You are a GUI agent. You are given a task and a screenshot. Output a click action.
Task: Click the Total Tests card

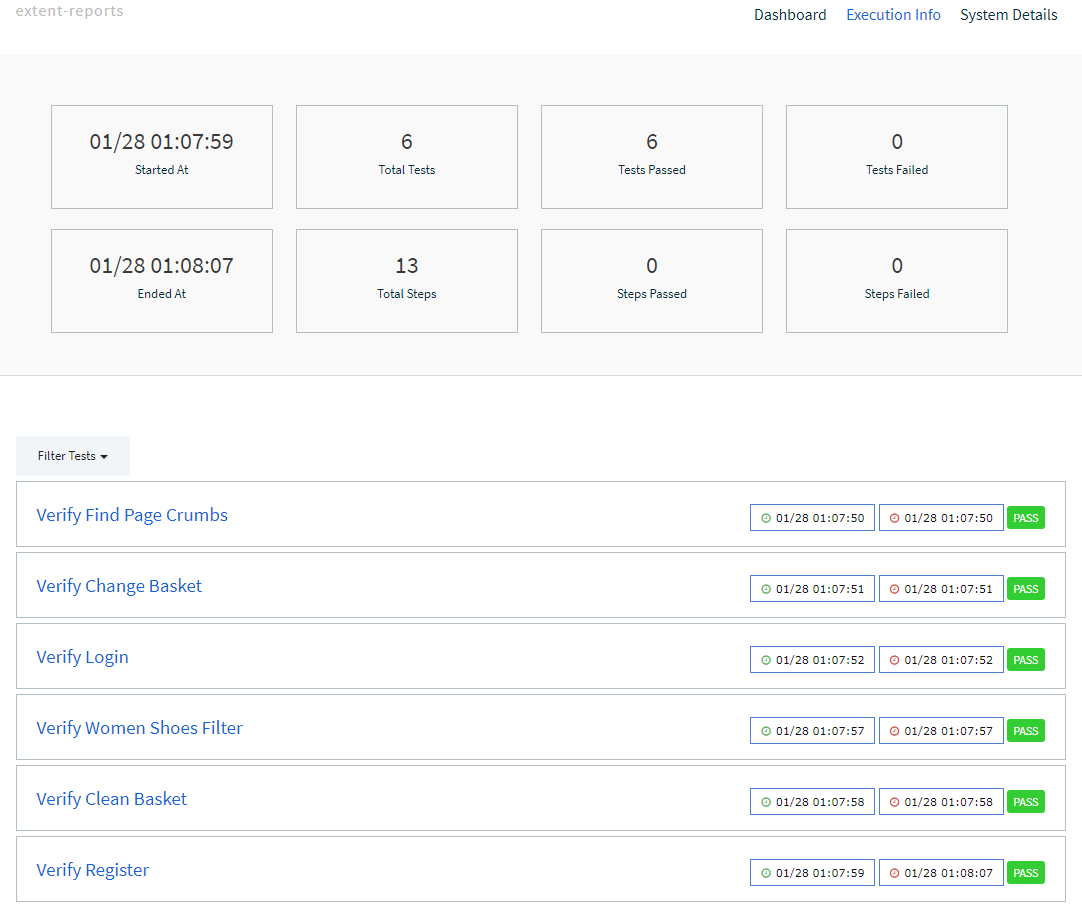(x=406, y=157)
